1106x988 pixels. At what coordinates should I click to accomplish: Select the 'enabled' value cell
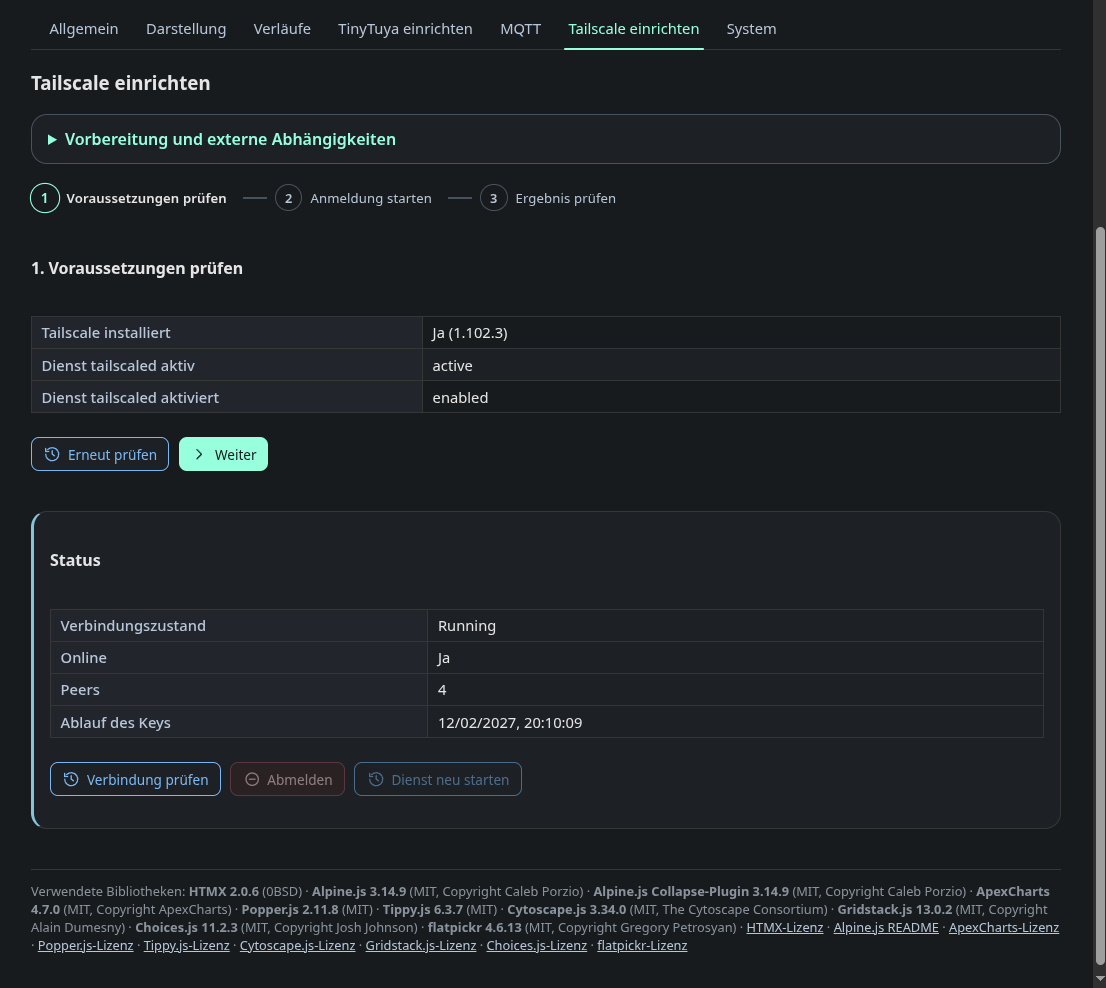741,397
